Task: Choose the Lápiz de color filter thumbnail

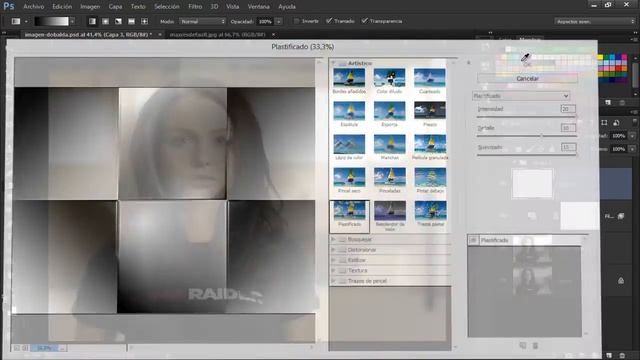Action: point(349,144)
